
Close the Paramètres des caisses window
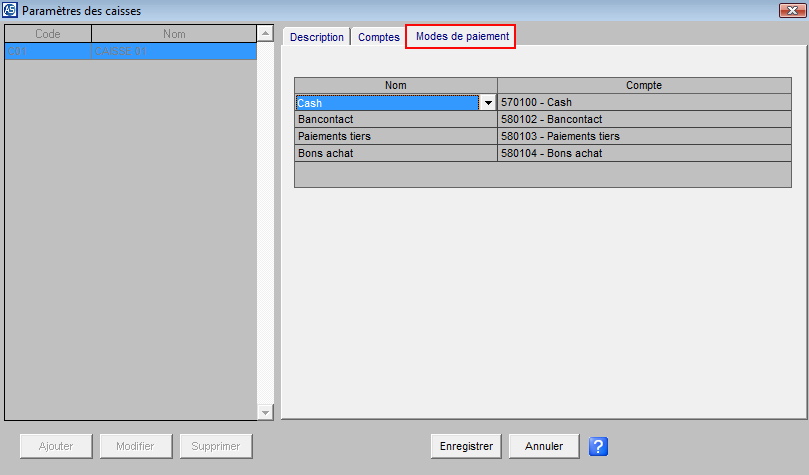[x=792, y=10]
